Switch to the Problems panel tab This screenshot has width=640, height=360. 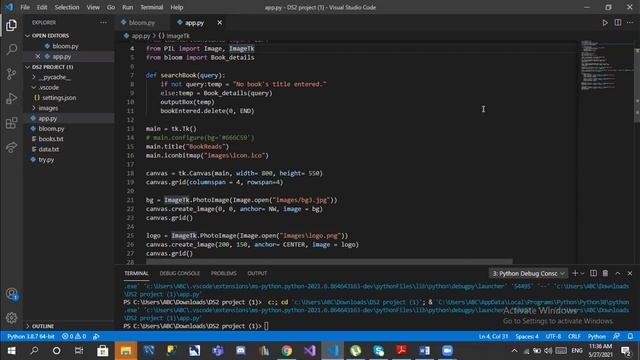click(224, 273)
